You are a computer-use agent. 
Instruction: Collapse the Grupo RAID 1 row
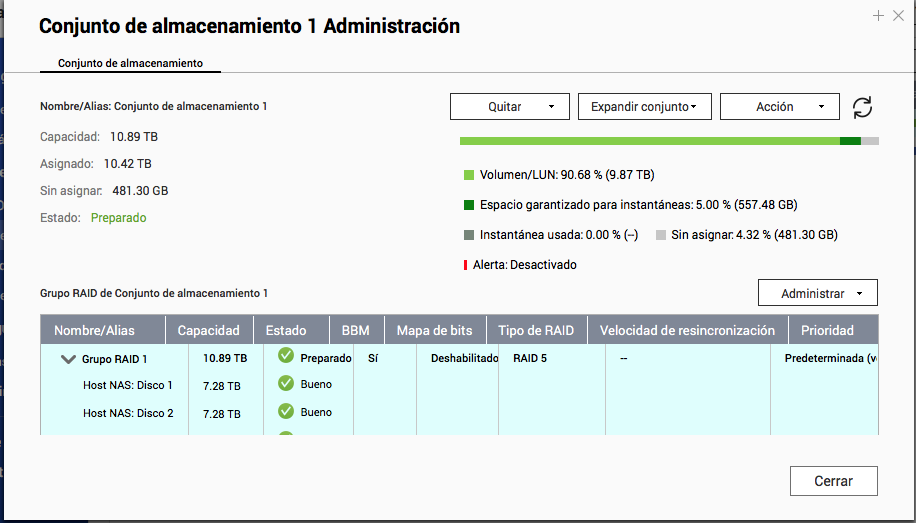[x=68, y=359]
